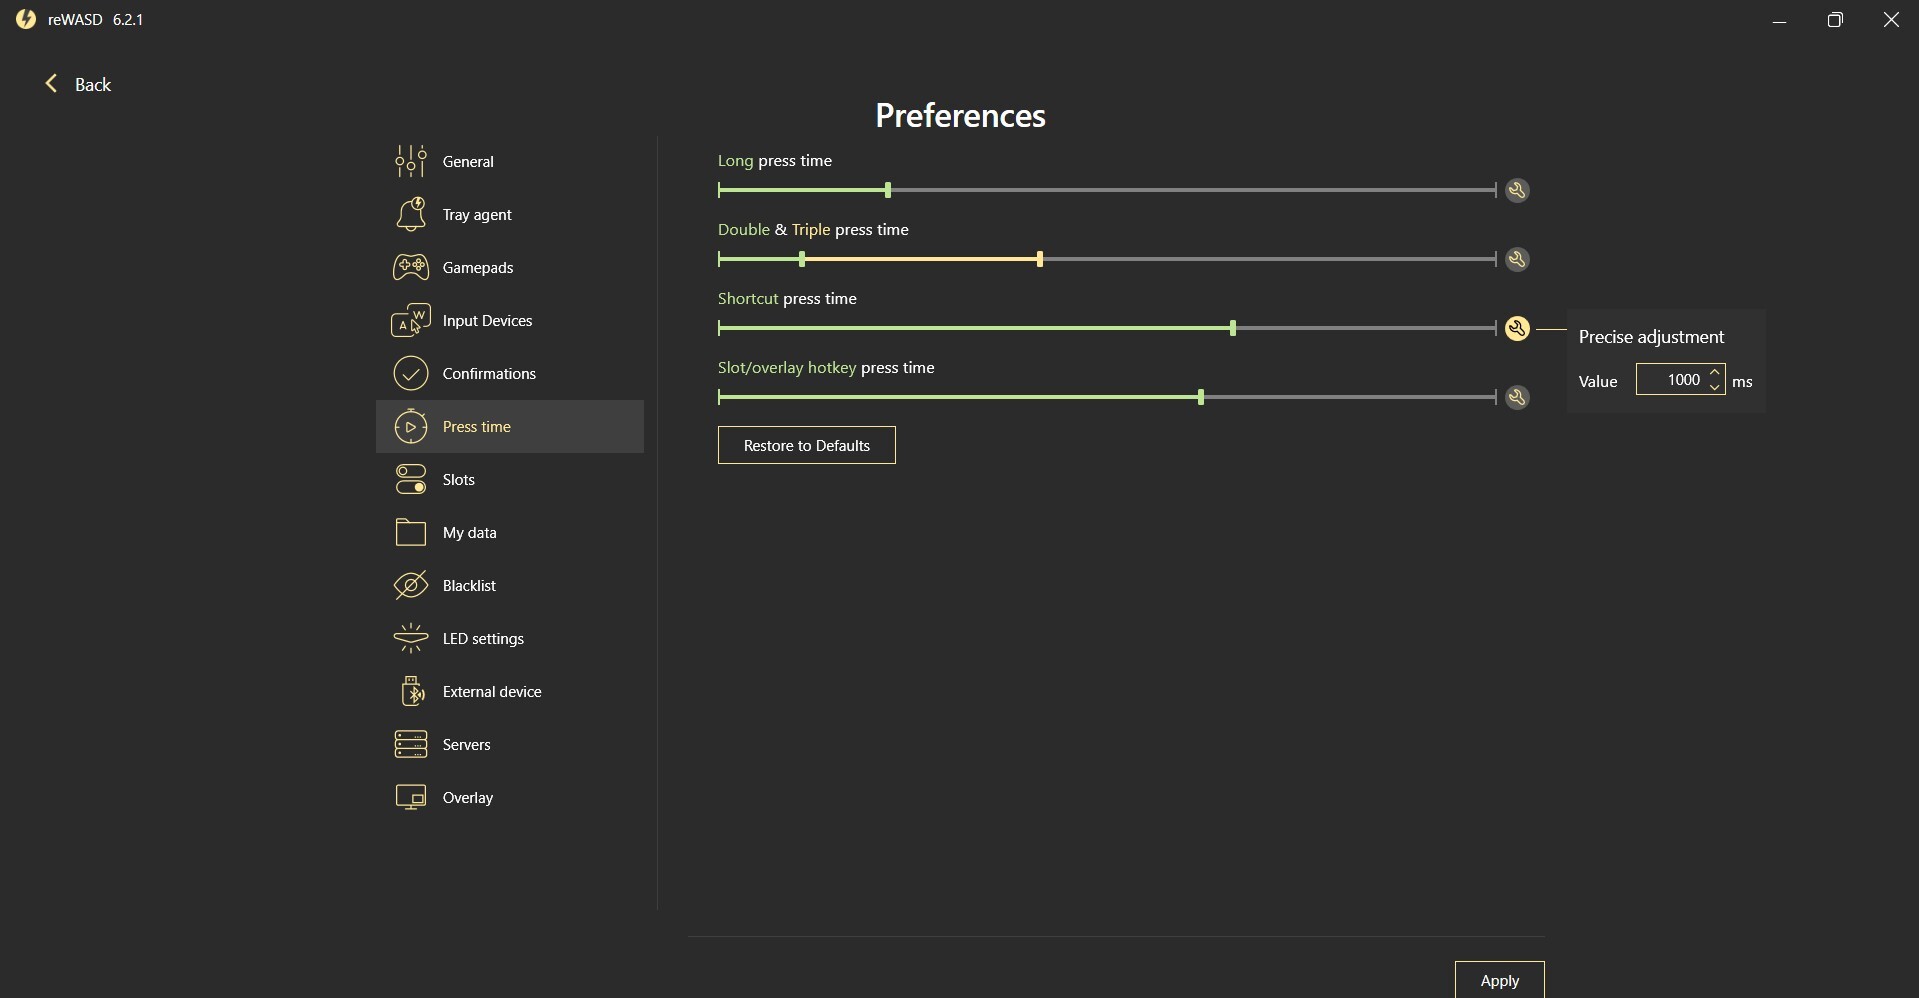Click the precise adjustment Value input field
Screen dimensions: 1919x998
coord(1671,380)
